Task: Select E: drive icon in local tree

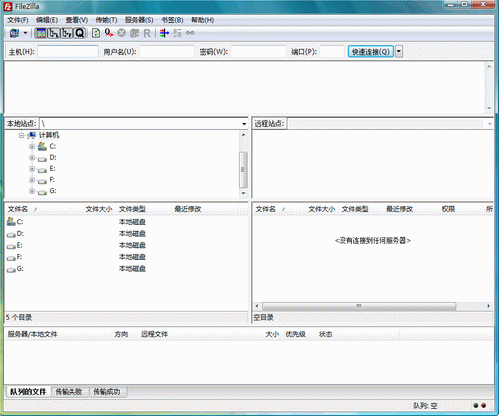Action: click(42, 170)
